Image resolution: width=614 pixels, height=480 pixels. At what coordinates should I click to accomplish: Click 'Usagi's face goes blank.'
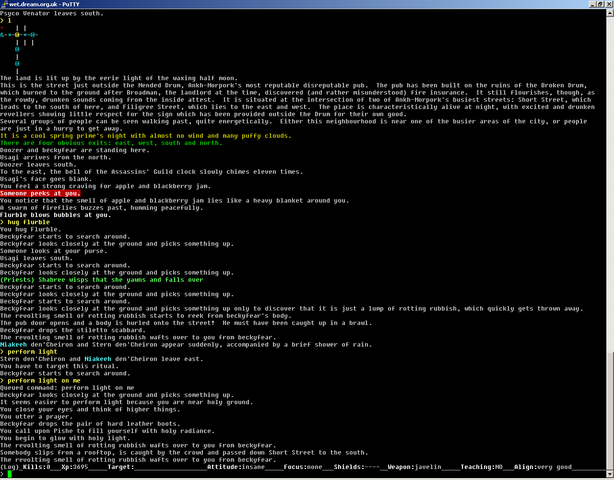coord(46,179)
